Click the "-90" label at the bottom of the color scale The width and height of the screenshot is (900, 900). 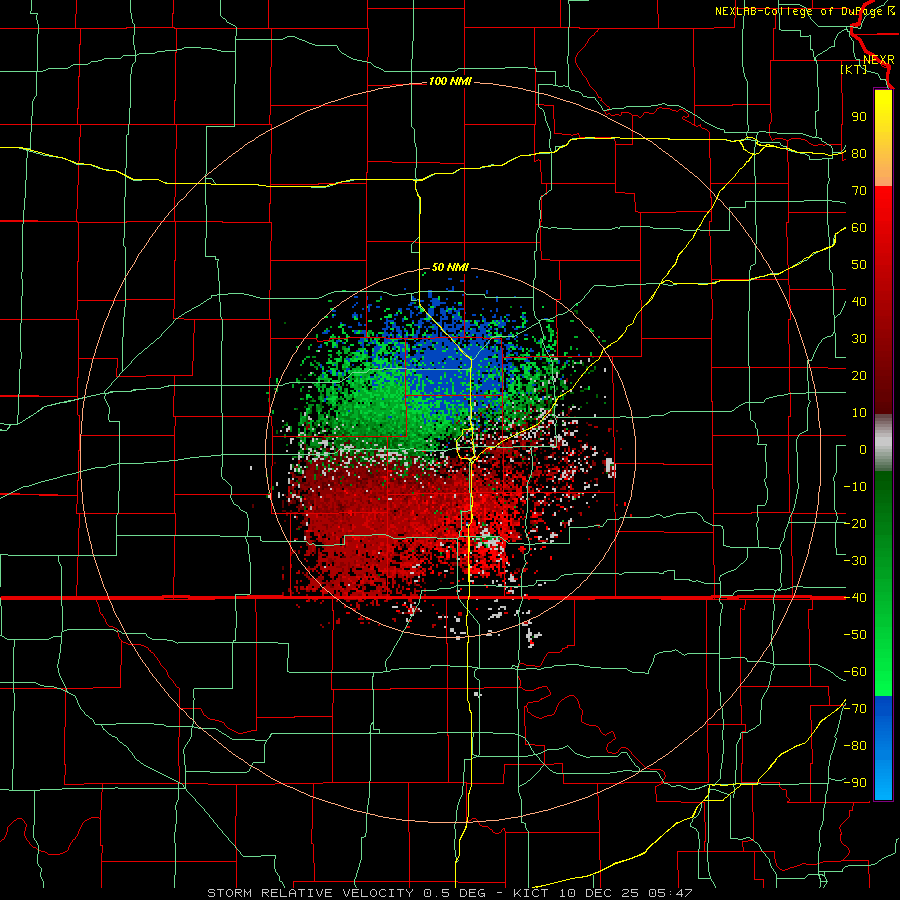pos(855,783)
